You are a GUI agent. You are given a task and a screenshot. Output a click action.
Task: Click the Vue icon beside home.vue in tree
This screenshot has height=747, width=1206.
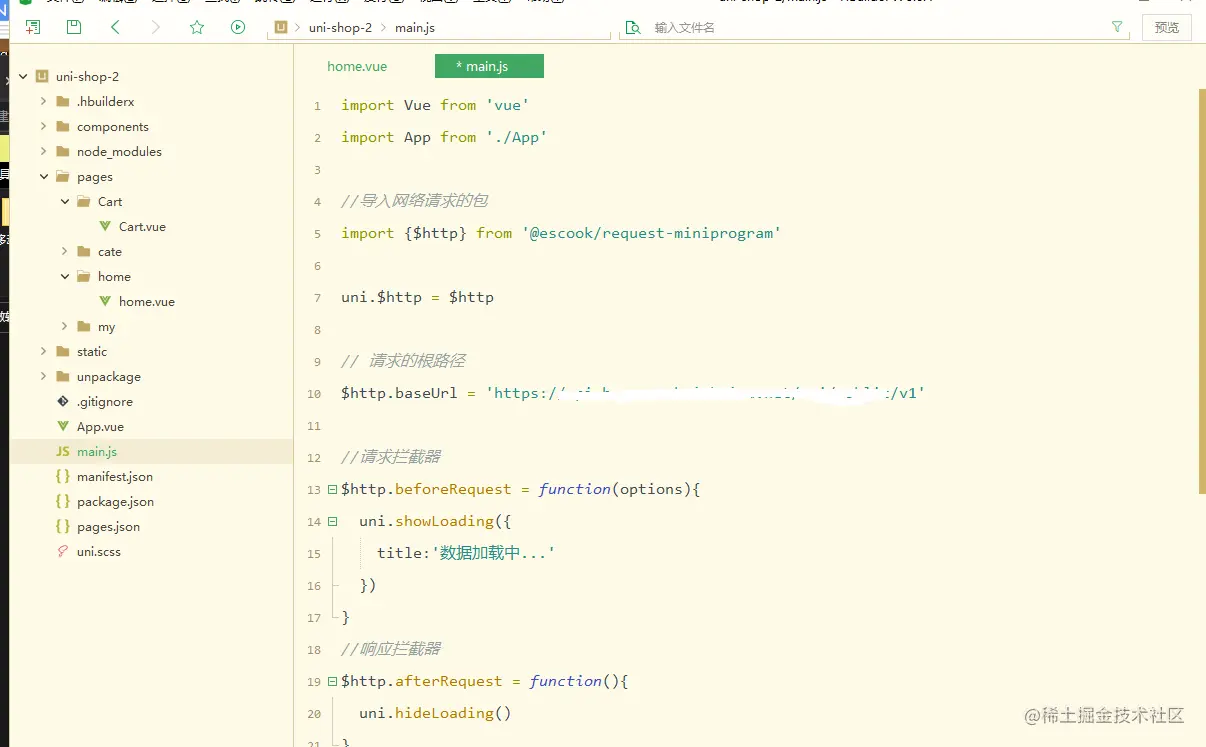[x=105, y=302]
